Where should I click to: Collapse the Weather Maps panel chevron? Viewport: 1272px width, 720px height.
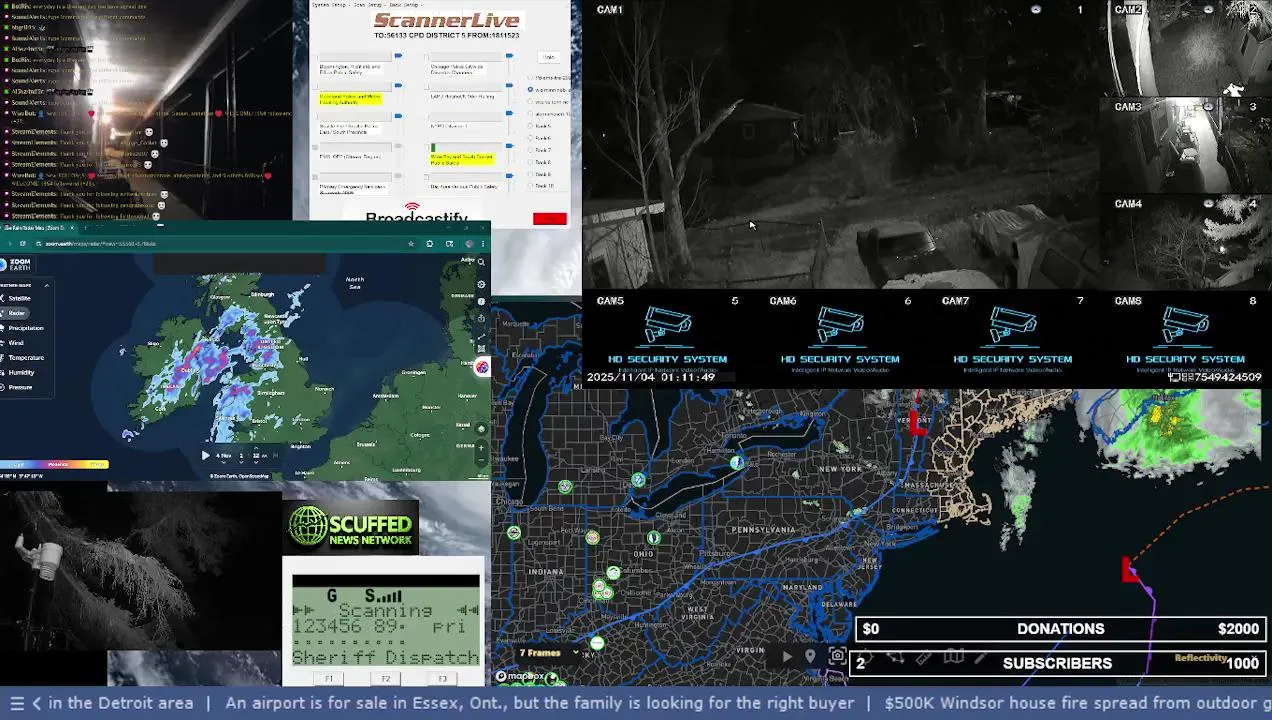[46, 285]
